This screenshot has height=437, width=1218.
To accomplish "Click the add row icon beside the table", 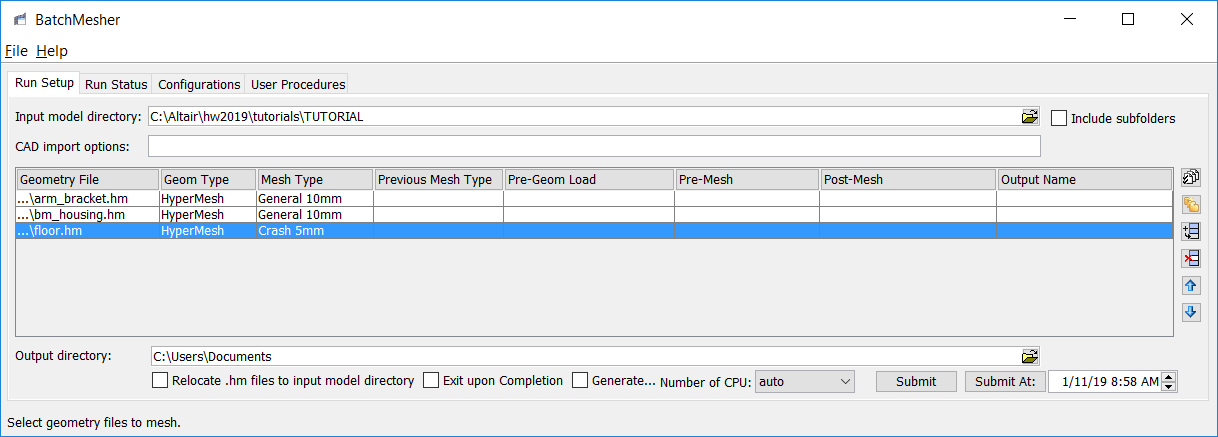I will (1191, 232).
